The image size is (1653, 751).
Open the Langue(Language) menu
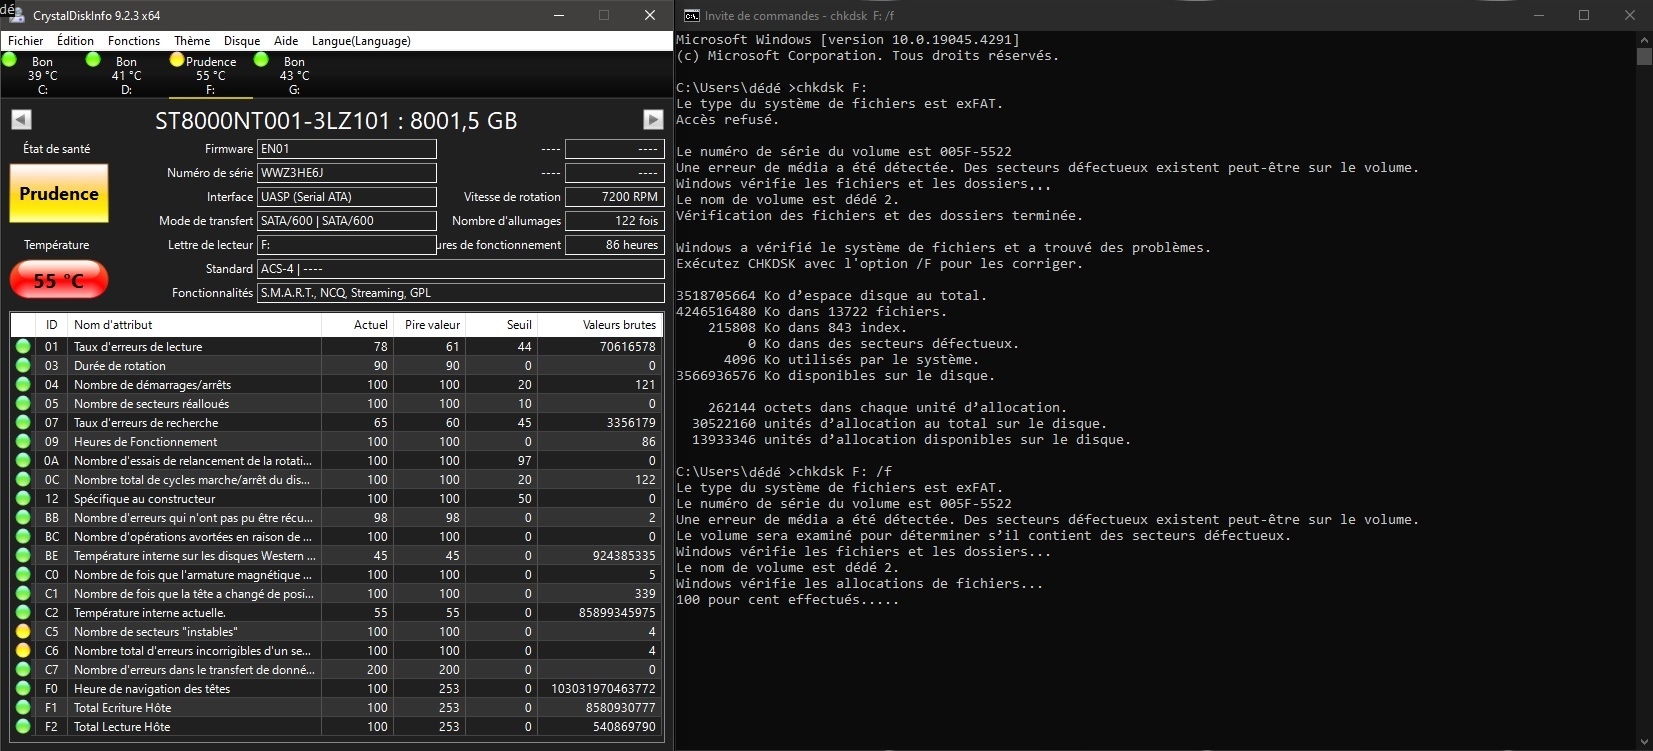361,41
